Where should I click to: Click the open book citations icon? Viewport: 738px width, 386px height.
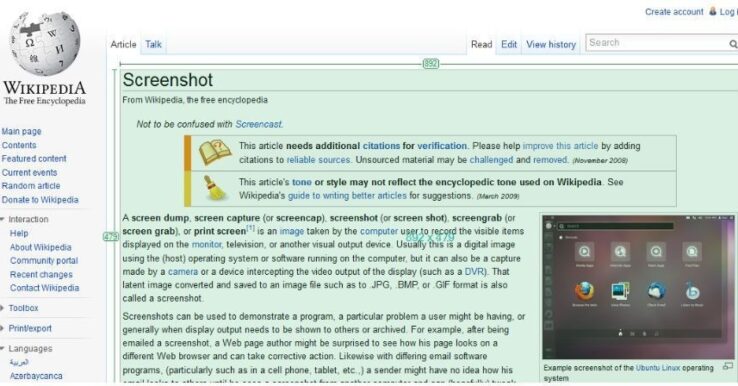point(215,152)
